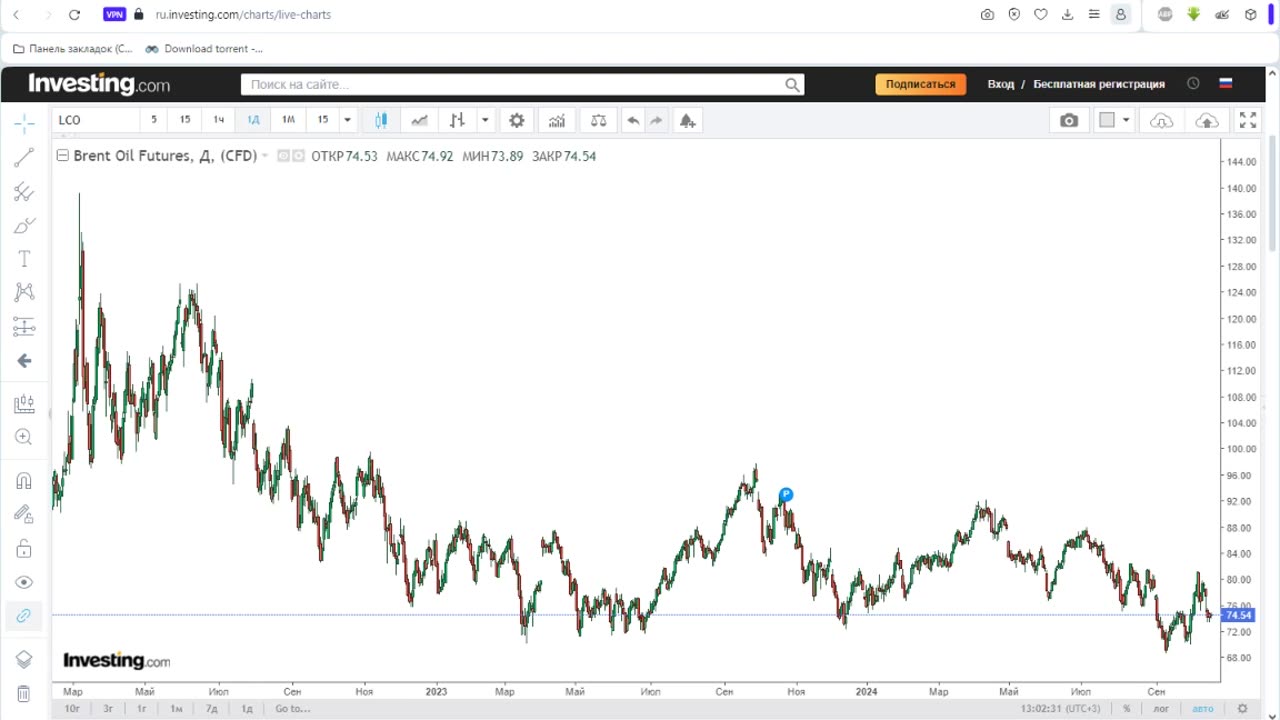
Task: Click the blue P marker on chart
Action: pos(786,495)
